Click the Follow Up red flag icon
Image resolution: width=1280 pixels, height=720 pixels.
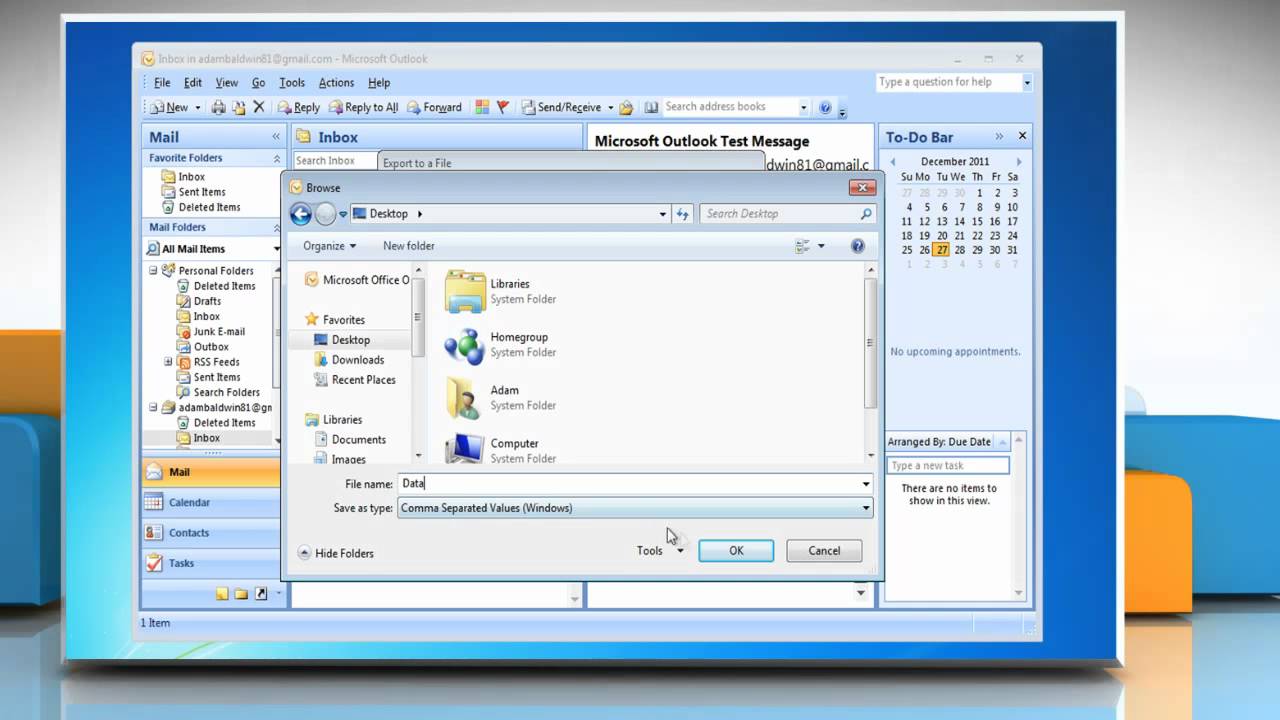pyautogui.click(x=503, y=107)
